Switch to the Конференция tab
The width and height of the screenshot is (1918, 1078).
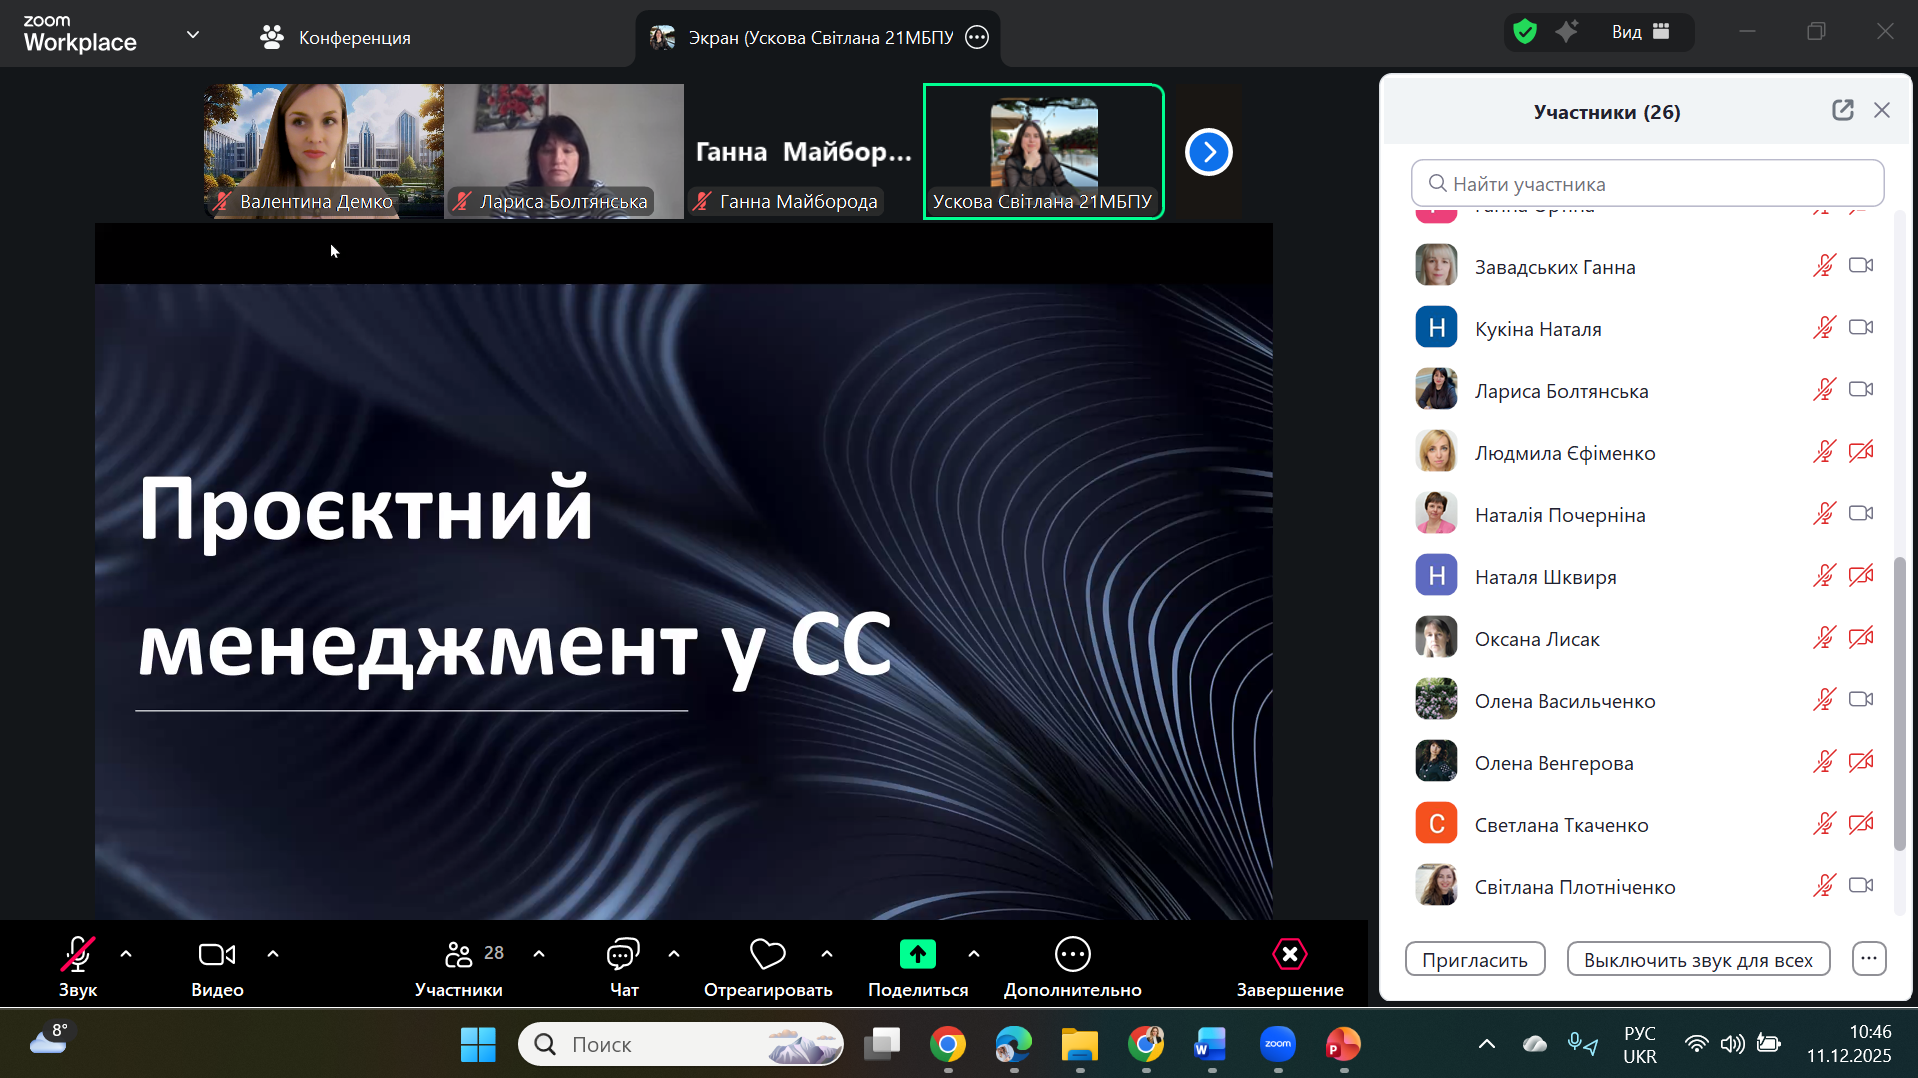point(335,37)
